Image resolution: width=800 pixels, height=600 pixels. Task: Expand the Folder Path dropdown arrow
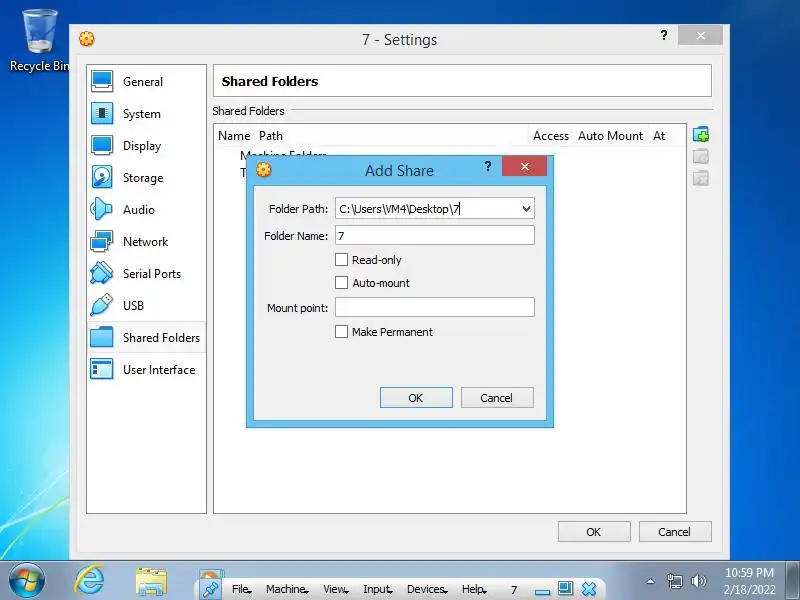coord(526,209)
